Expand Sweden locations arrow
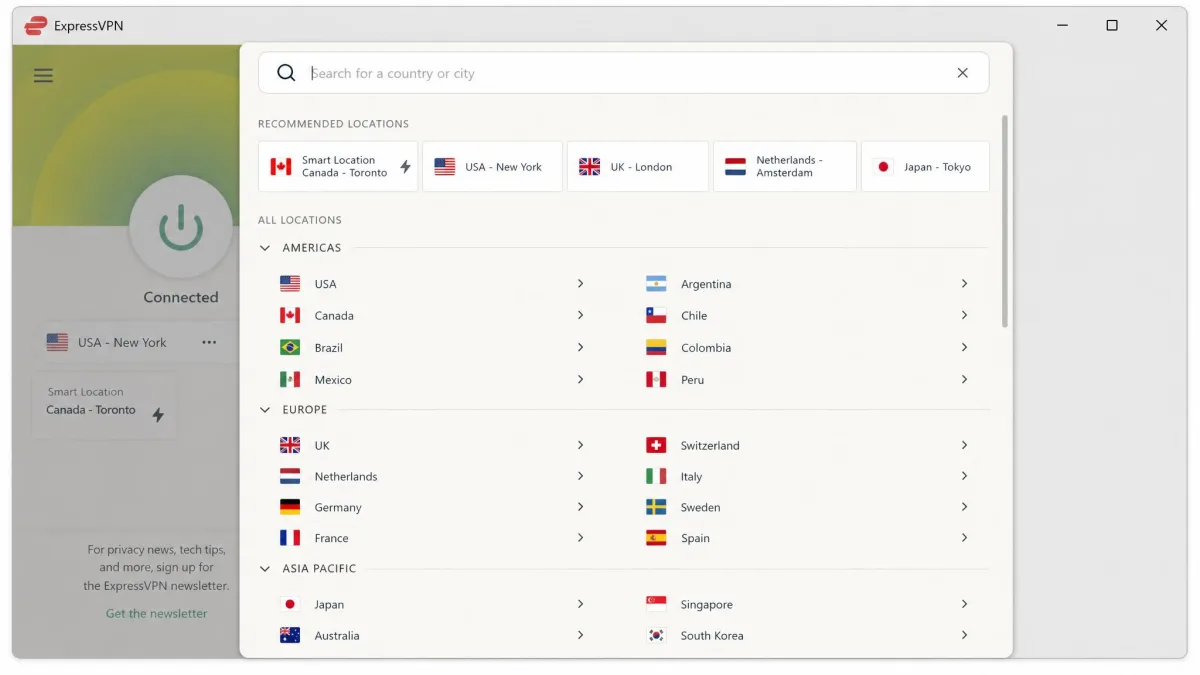The height and width of the screenshot is (675, 1200). (x=964, y=507)
